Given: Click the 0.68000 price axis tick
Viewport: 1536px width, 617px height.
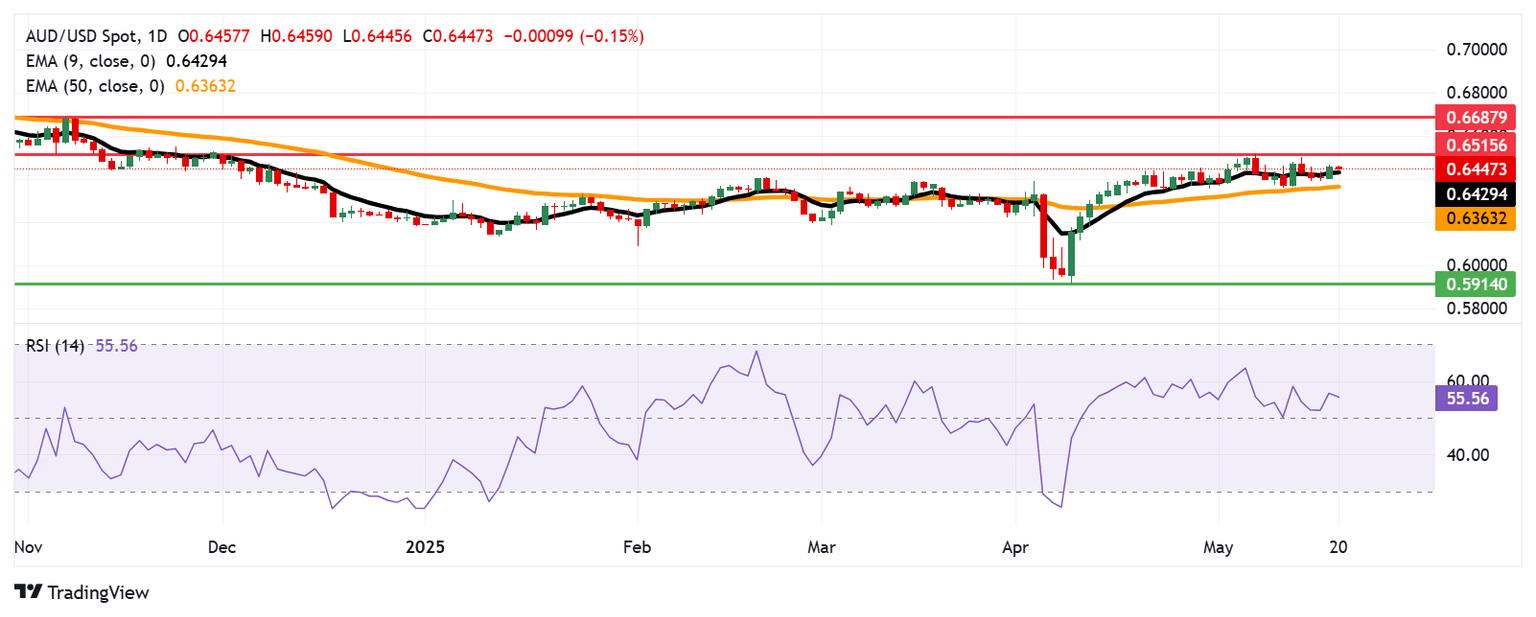Looking at the screenshot, I should pyautogui.click(x=1478, y=95).
